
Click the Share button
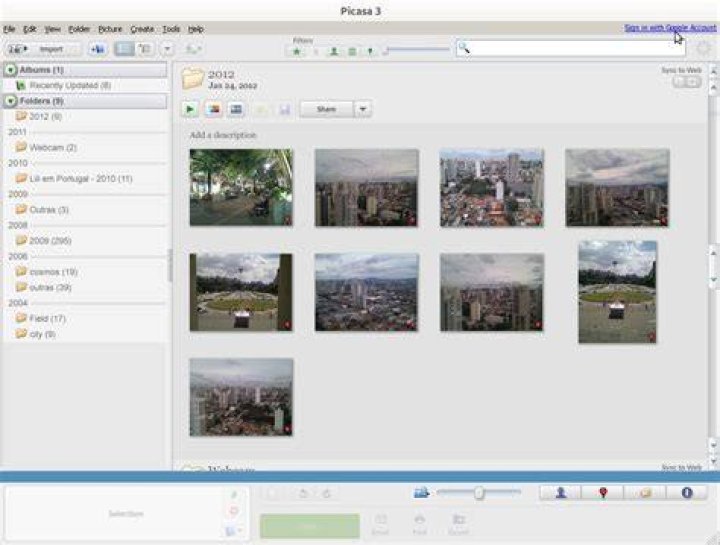pyautogui.click(x=326, y=109)
